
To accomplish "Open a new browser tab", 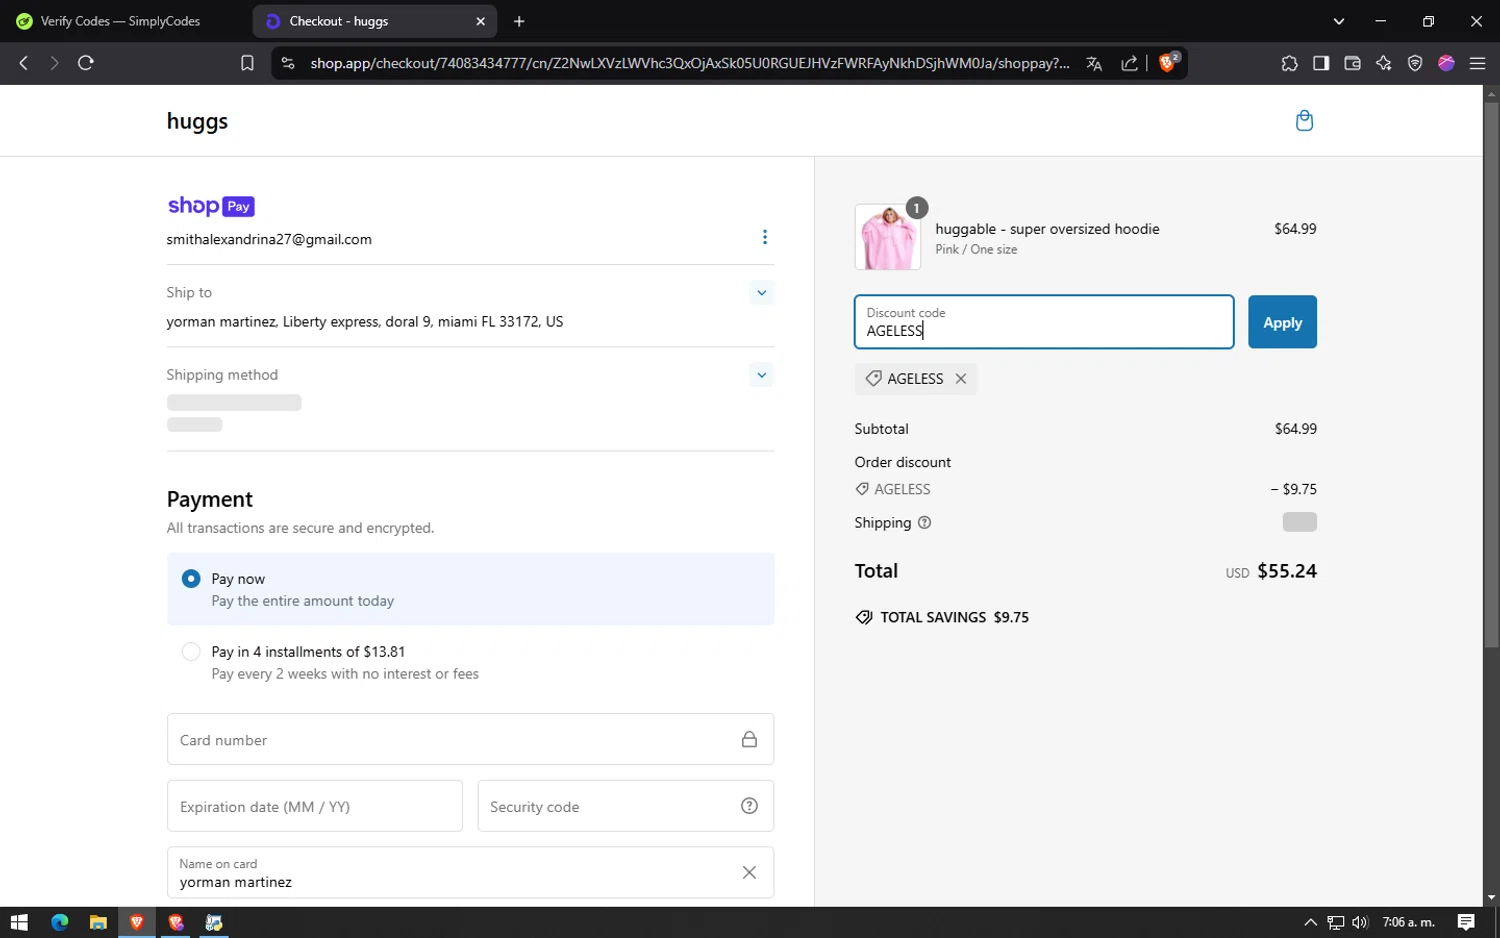I will pos(519,21).
